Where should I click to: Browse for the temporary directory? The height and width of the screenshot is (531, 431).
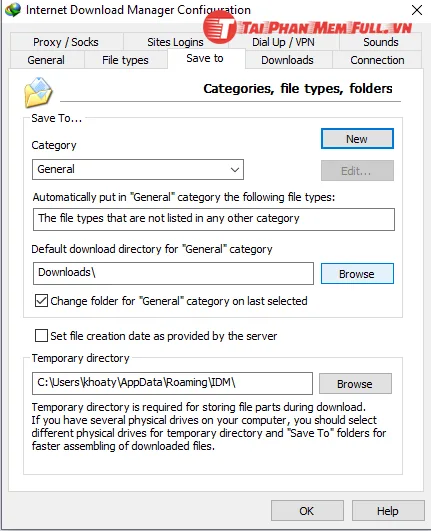coord(355,384)
